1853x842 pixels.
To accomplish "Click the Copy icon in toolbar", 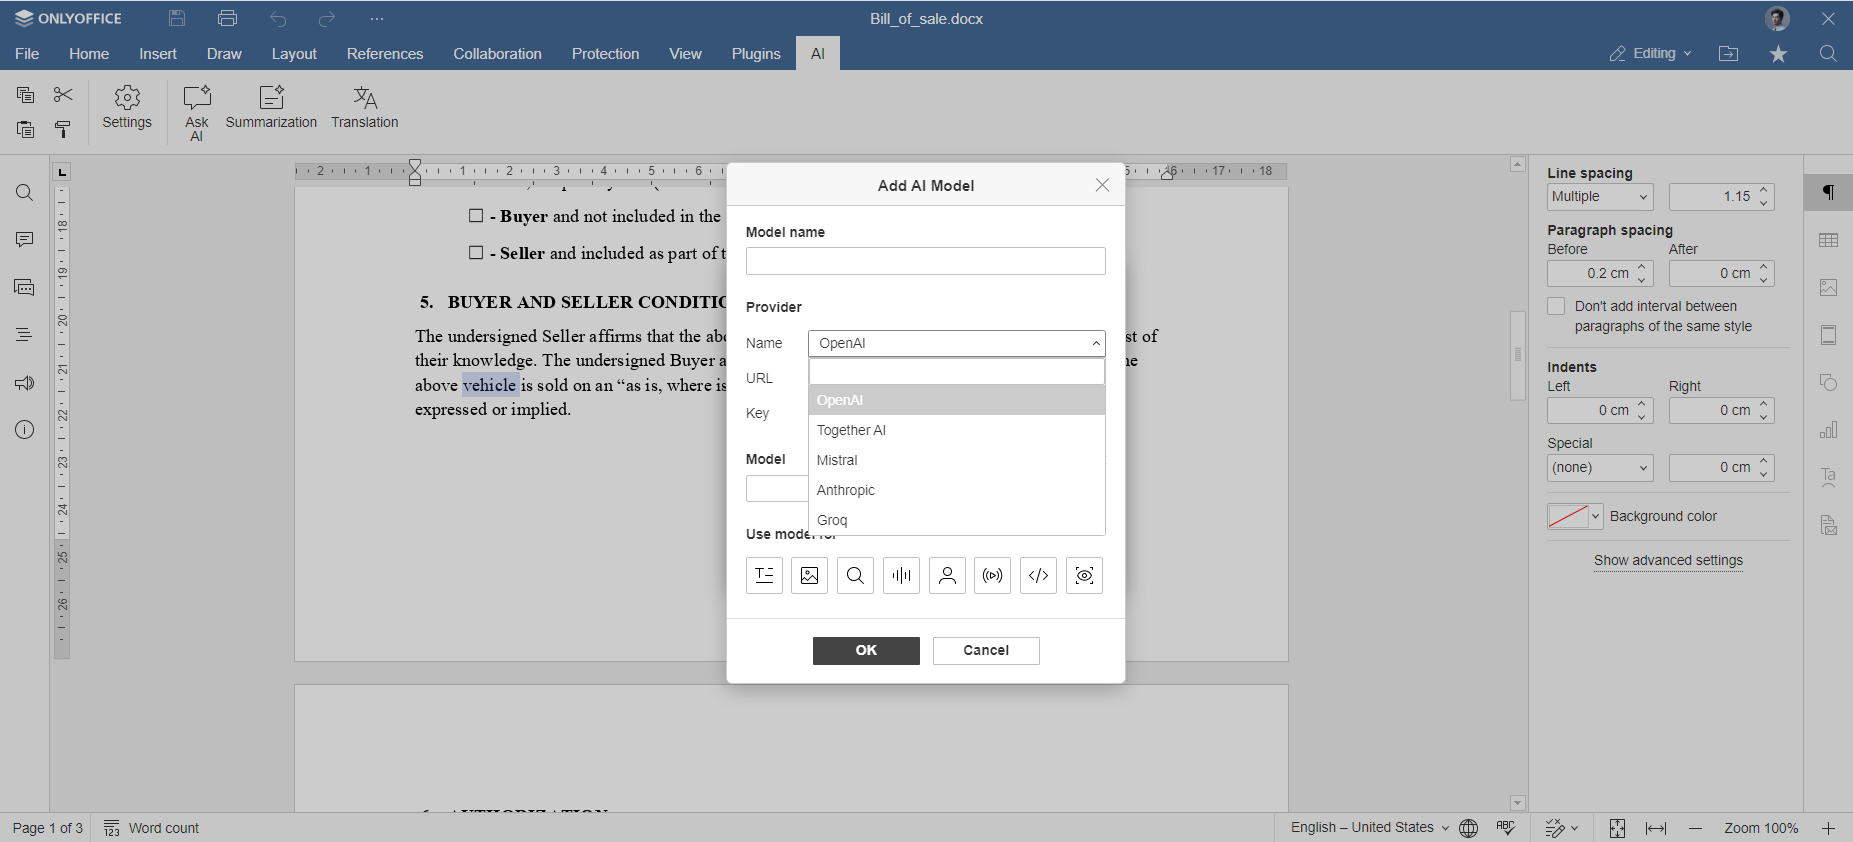I will [x=26, y=95].
